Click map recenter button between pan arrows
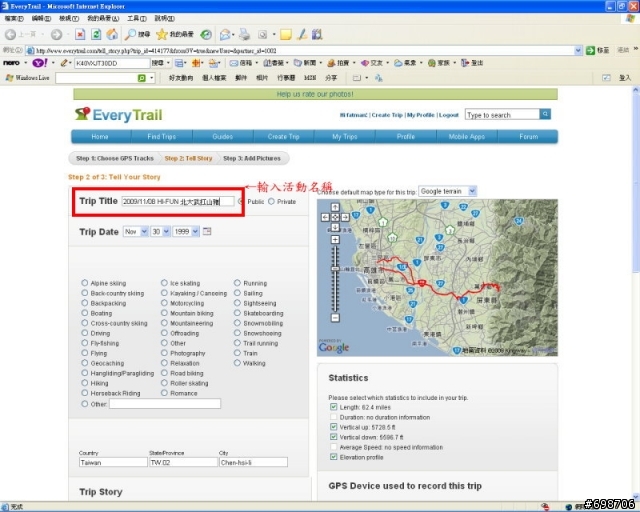Screen dimensions: 640x512 (x=335, y=217)
